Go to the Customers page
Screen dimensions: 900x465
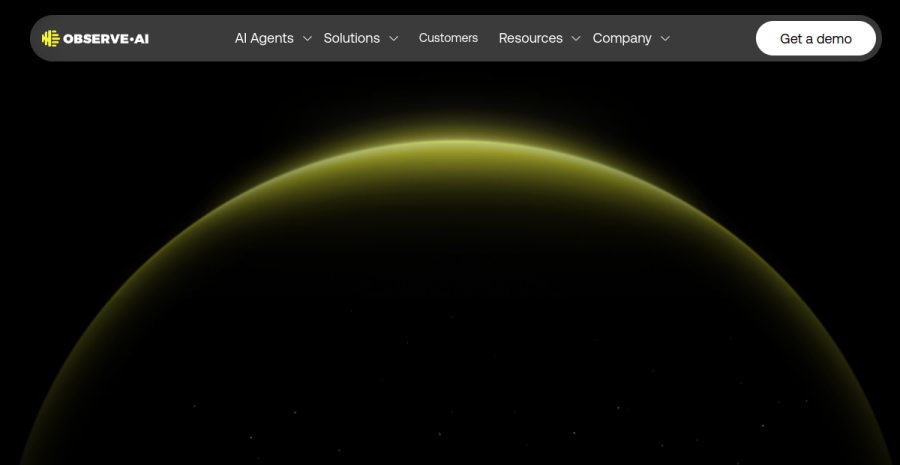(x=448, y=38)
